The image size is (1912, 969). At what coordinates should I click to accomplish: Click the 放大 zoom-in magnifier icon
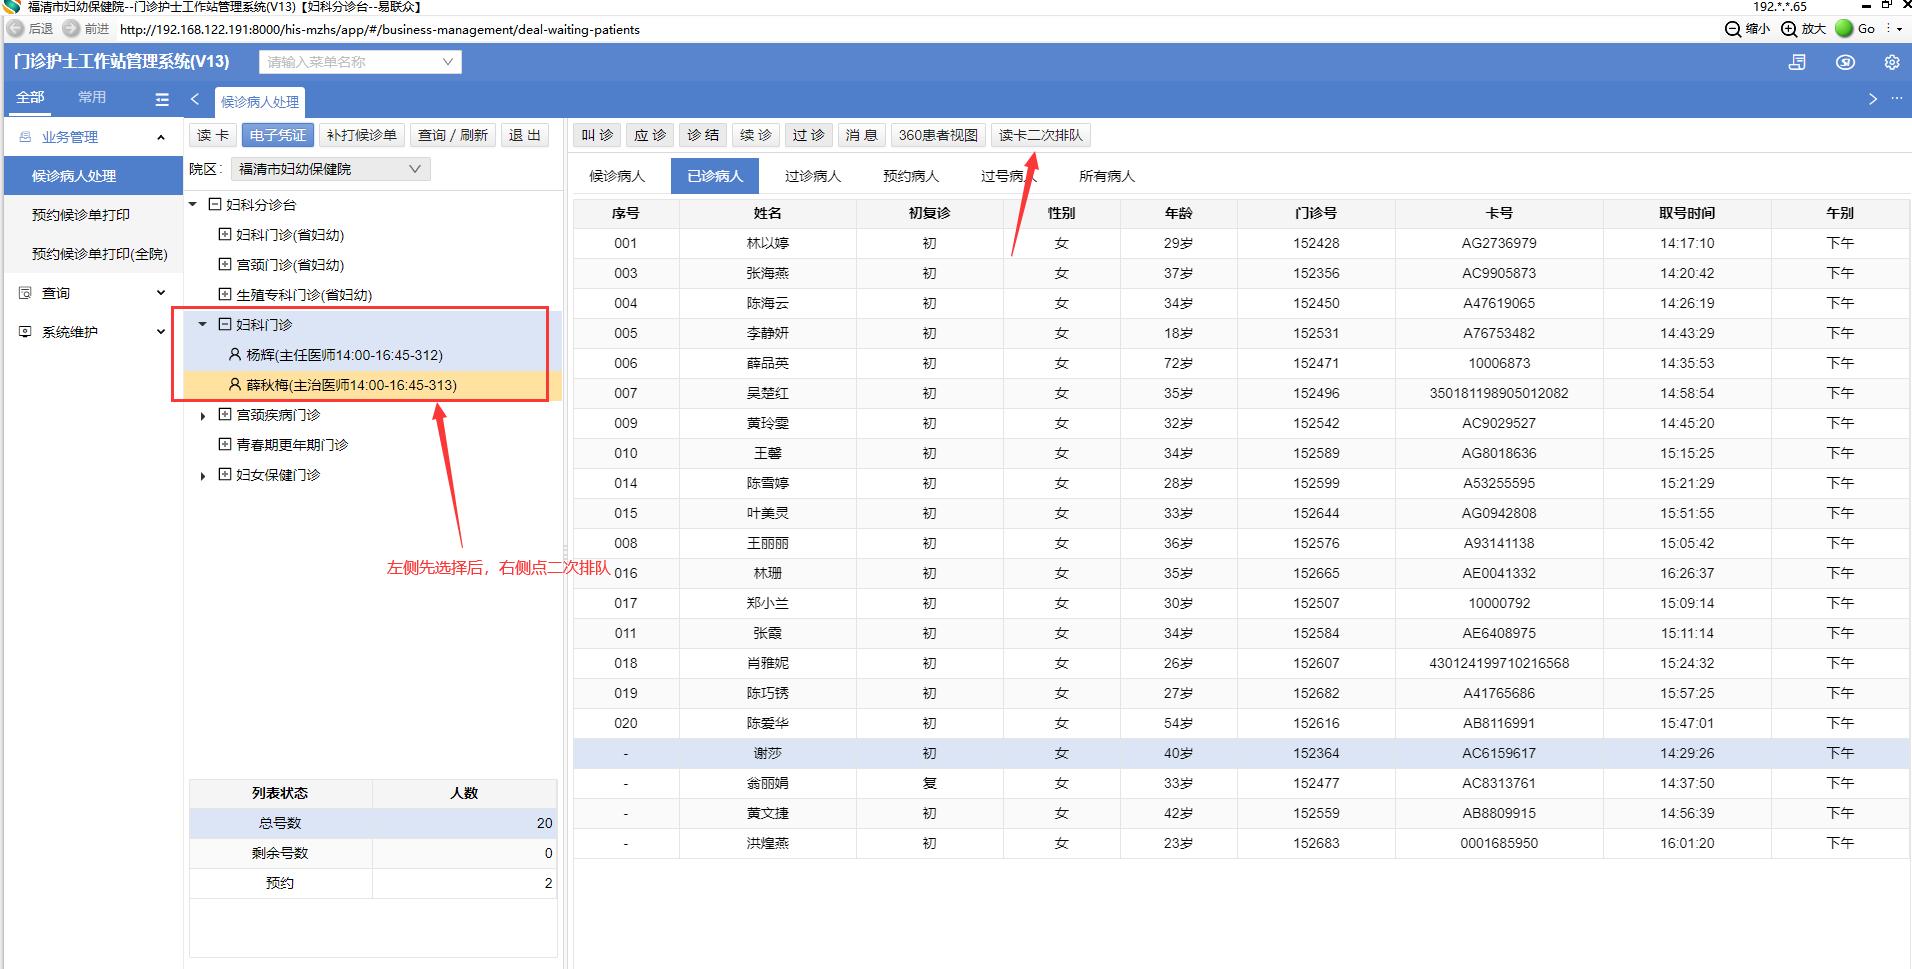point(1789,29)
